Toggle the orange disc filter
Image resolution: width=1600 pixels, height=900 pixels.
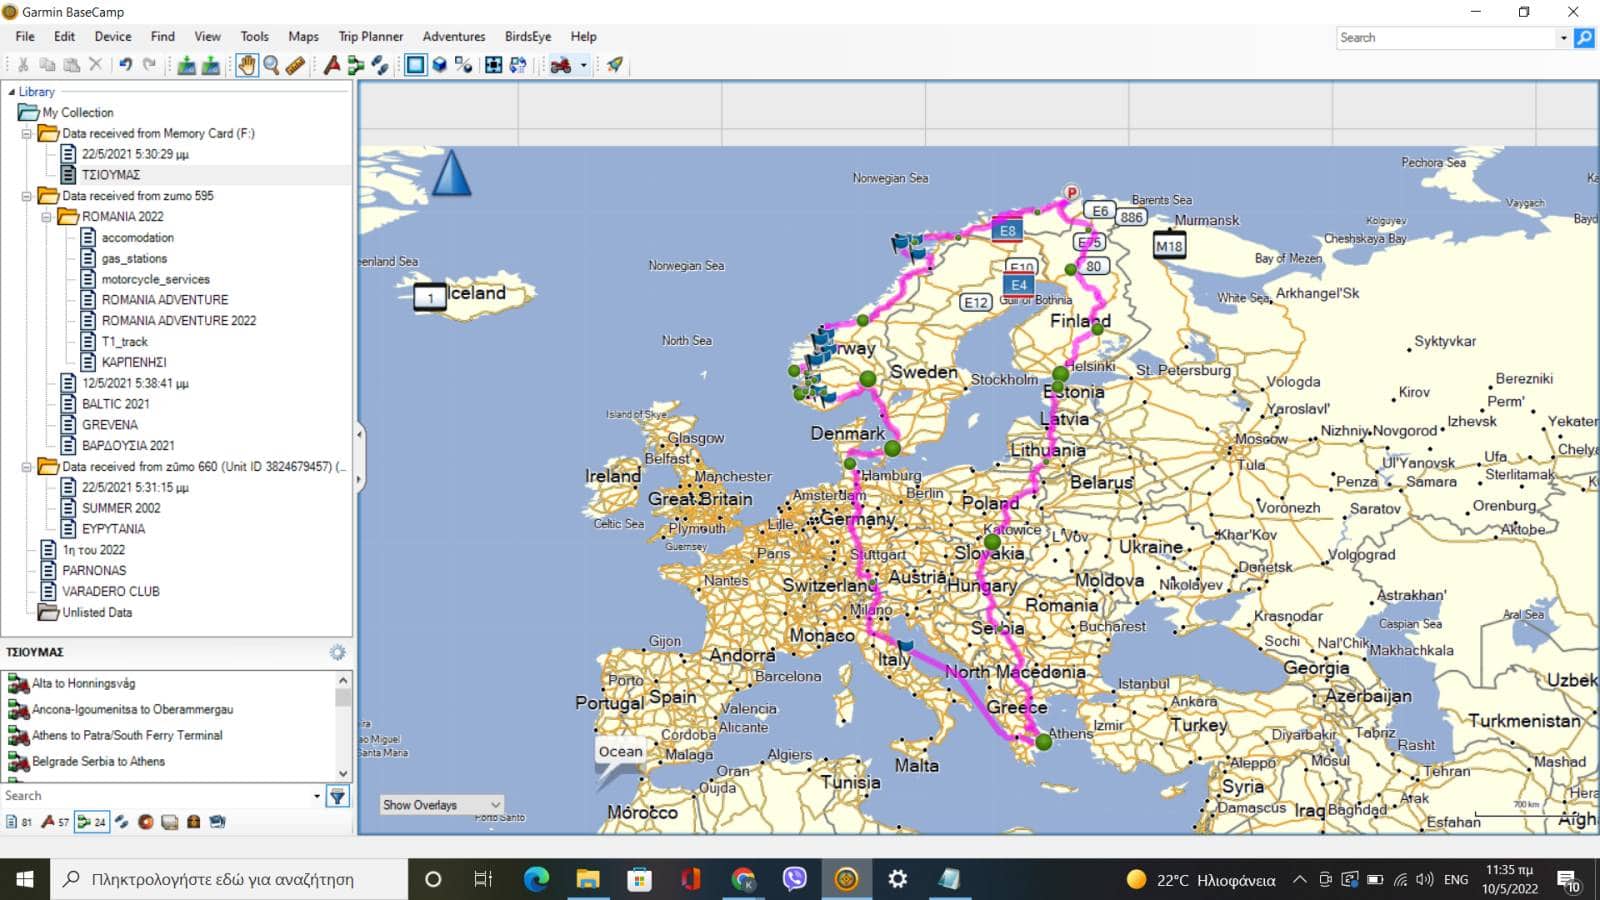tap(146, 822)
